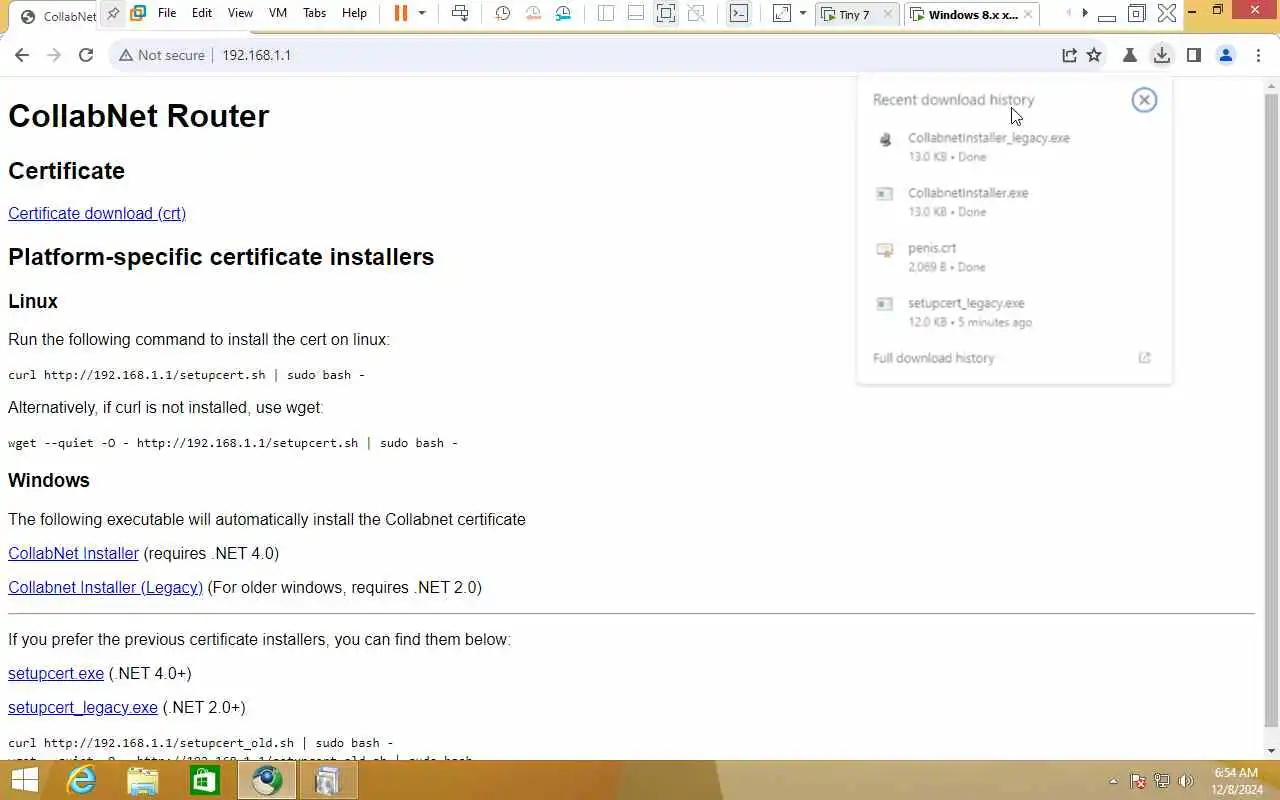The height and width of the screenshot is (800, 1280).
Task: Click the setupcert.exe link
Action: (56, 673)
